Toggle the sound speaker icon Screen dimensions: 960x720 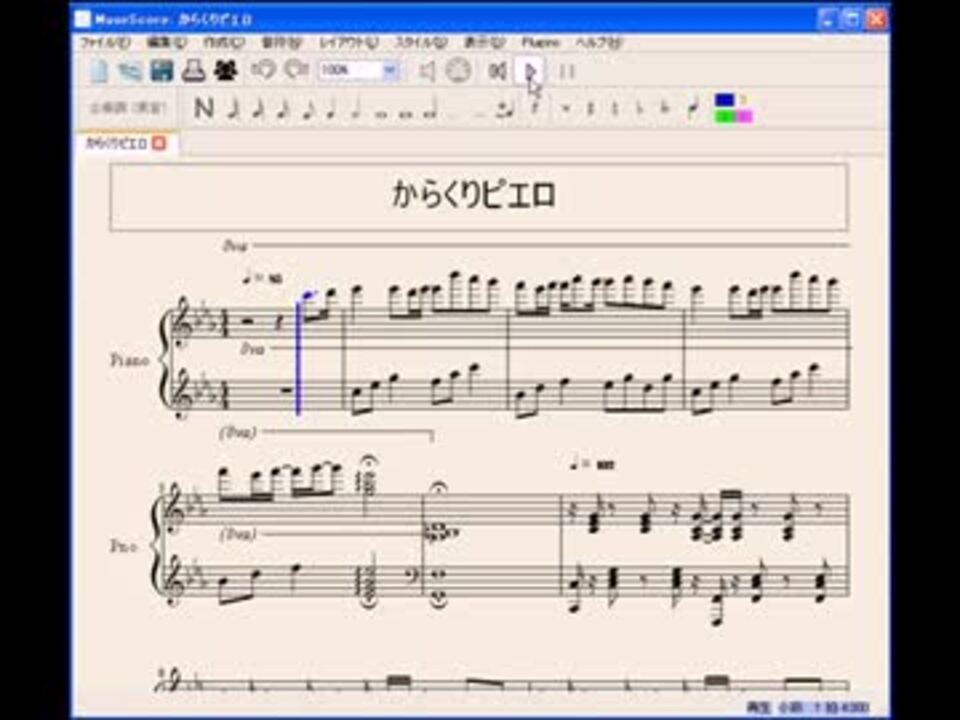[x=427, y=71]
